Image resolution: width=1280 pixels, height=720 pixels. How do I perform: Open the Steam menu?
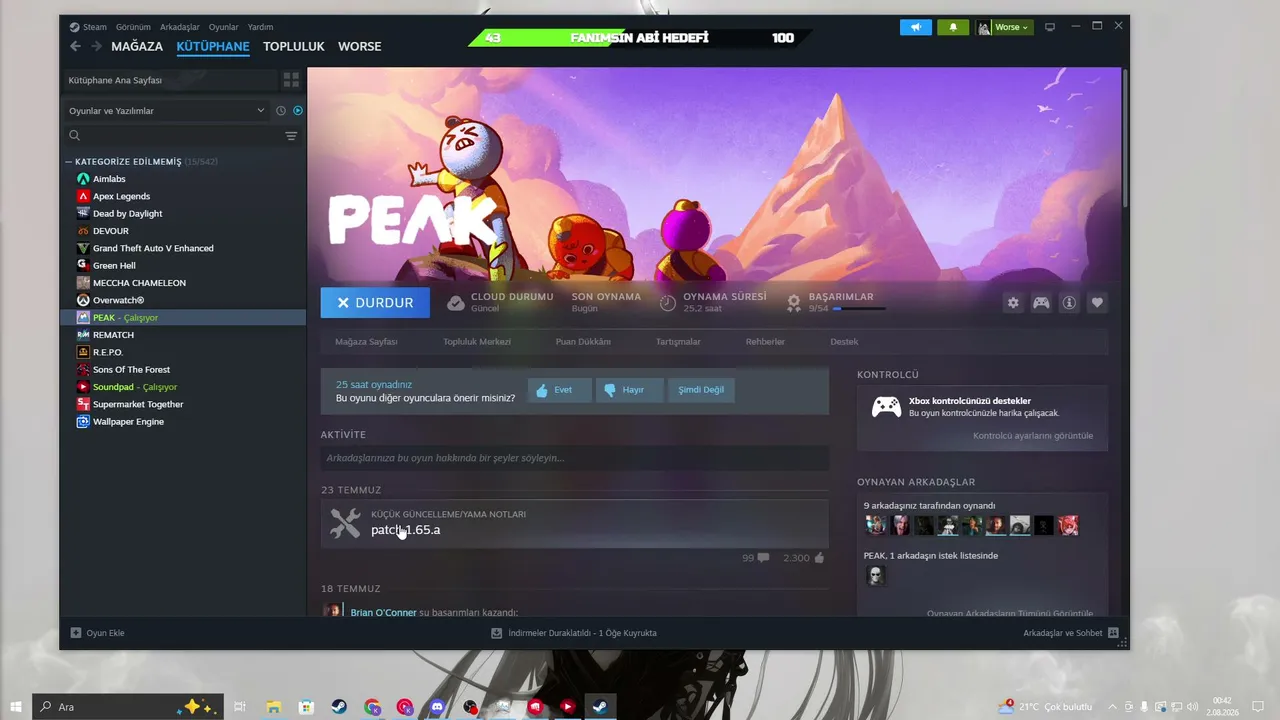coord(95,27)
